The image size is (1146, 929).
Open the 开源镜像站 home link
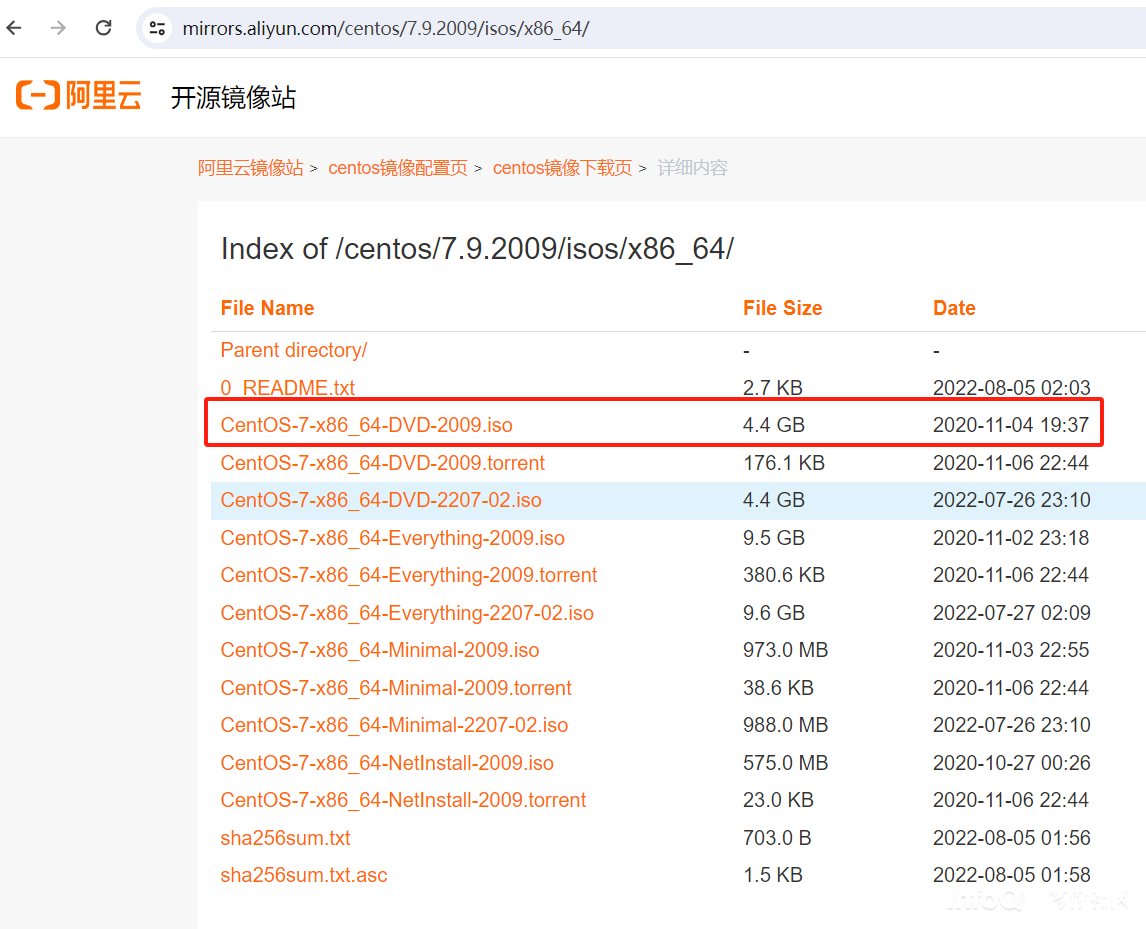[233, 97]
